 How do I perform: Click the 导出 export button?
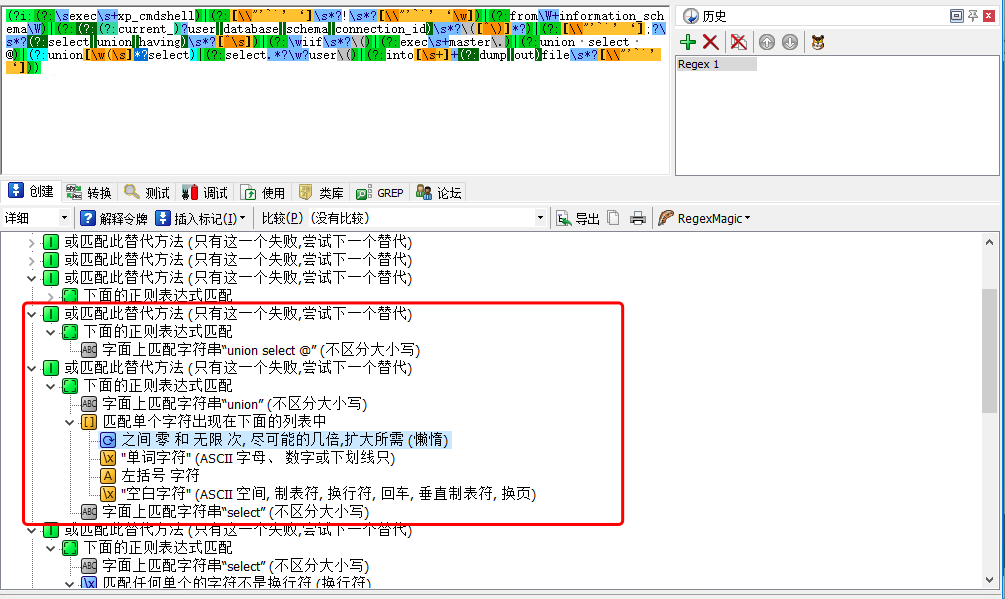pos(578,218)
